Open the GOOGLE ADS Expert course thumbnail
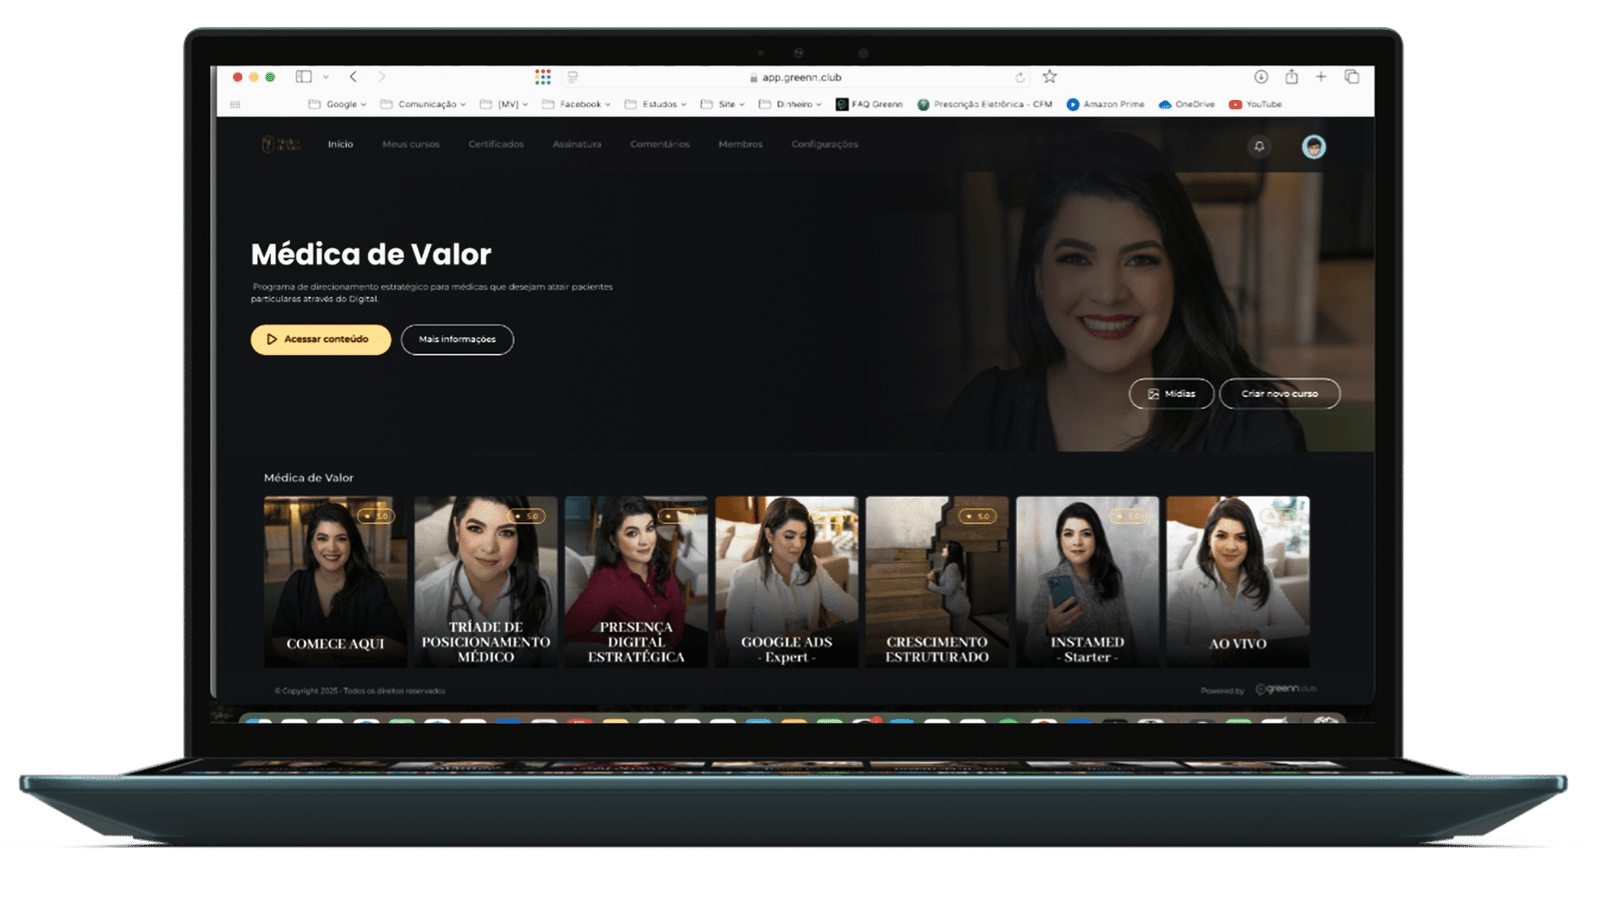Screen dimensions: 1600x904 (x=786, y=582)
